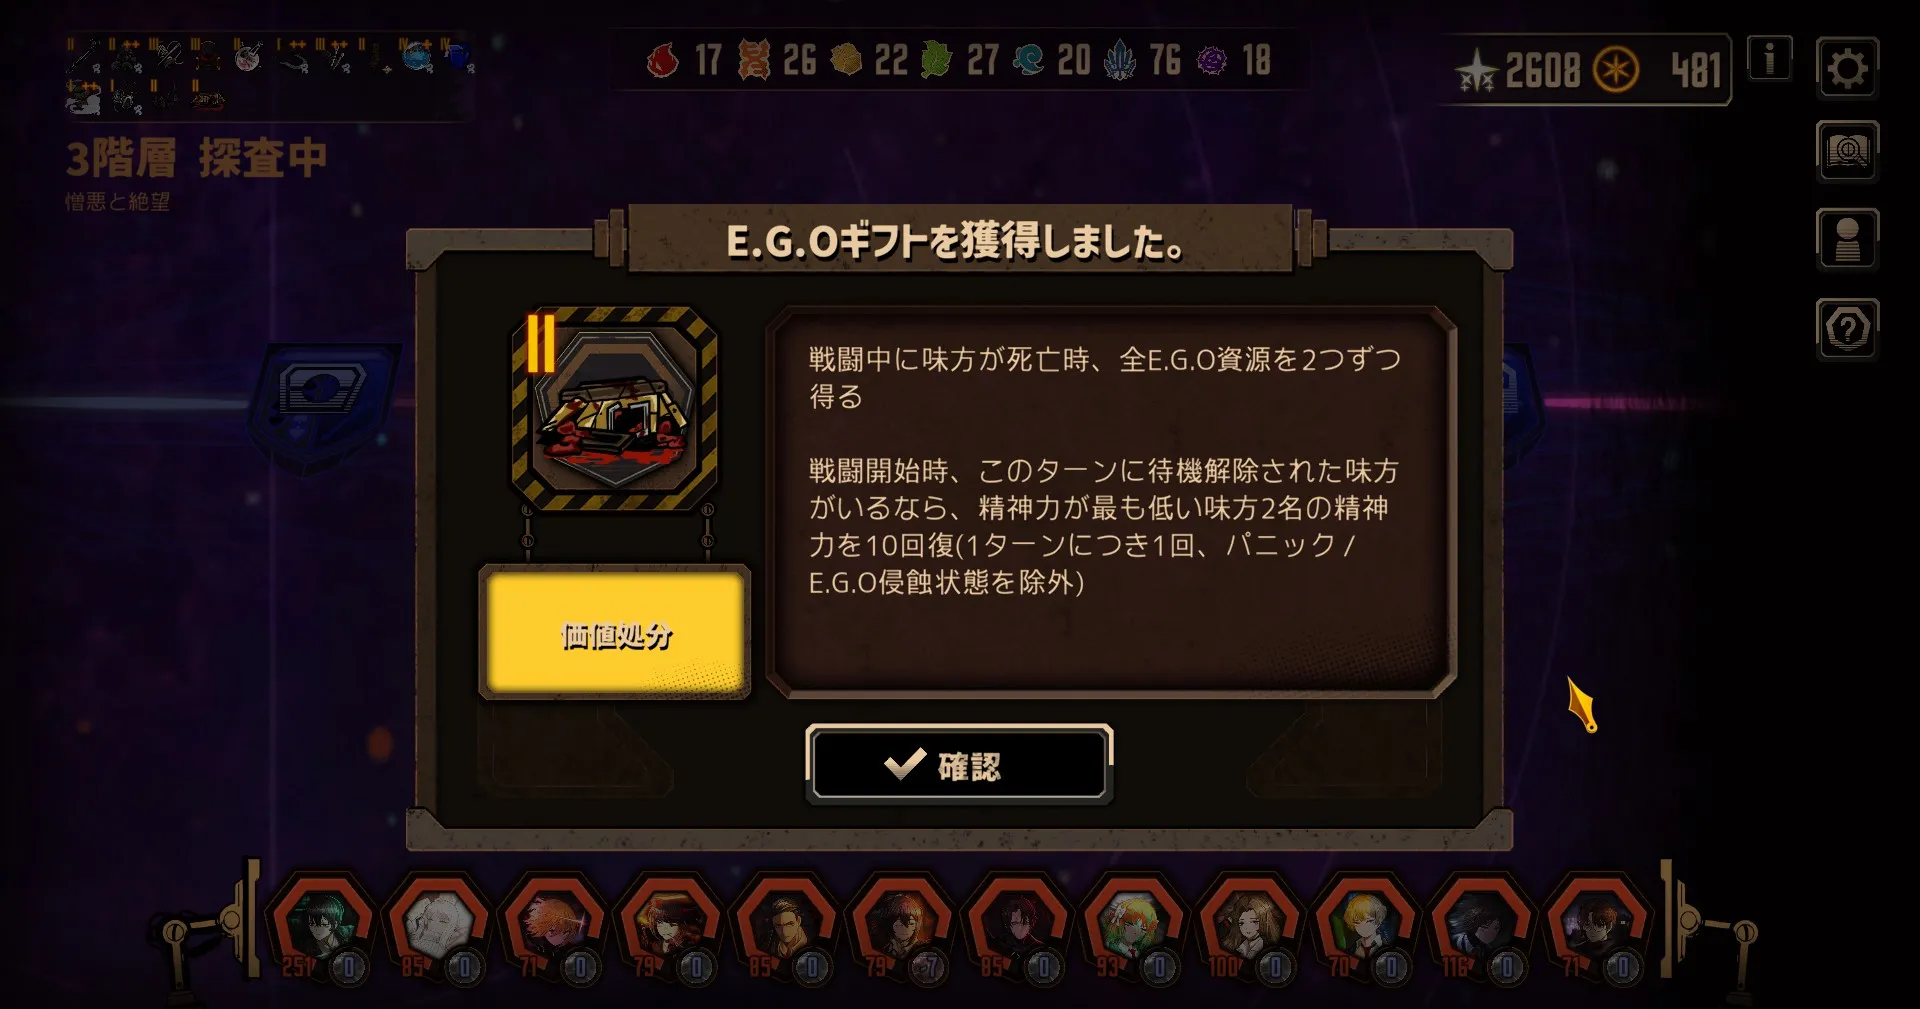The height and width of the screenshot is (1009, 1920).
Task: Click the gold coin currency icon
Action: click(x=1616, y=70)
